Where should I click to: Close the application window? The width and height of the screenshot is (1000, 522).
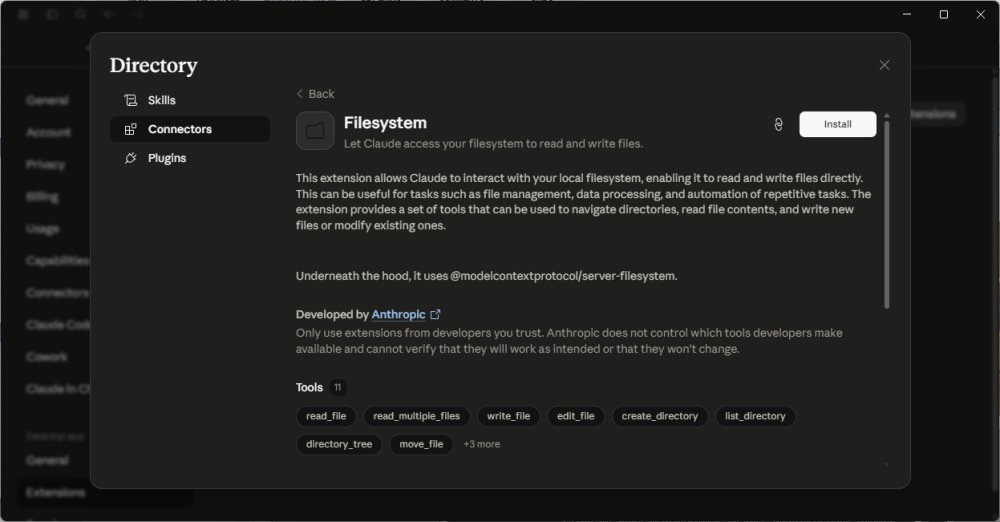click(x=980, y=14)
